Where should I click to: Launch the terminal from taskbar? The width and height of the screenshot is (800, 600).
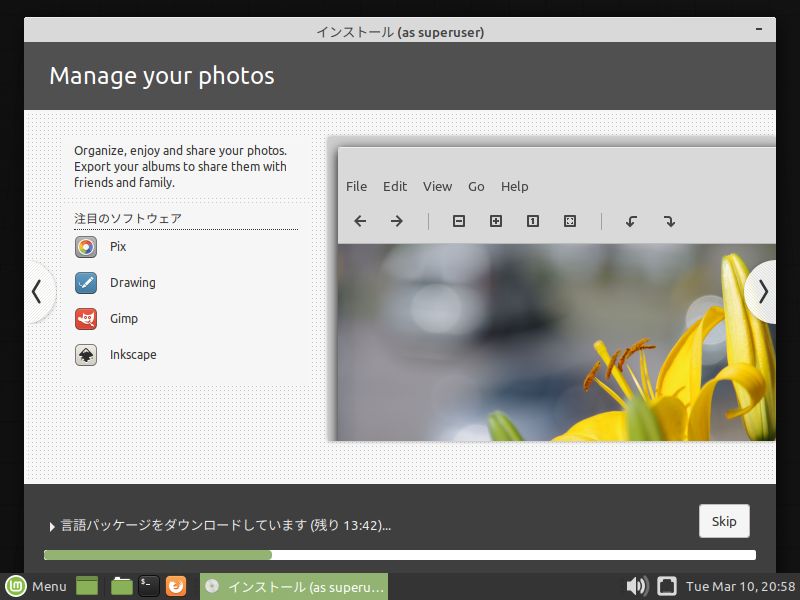149,587
